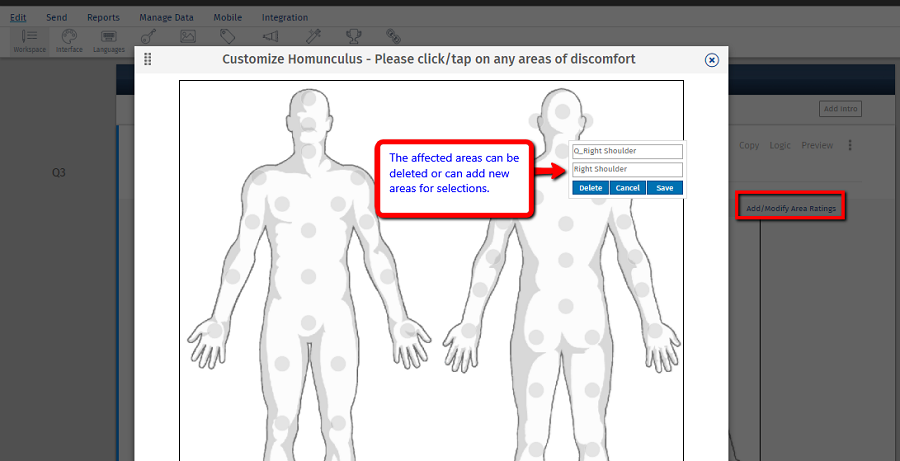Open the Send menu
The height and width of the screenshot is (461, 900).
(x=57, y=17)
